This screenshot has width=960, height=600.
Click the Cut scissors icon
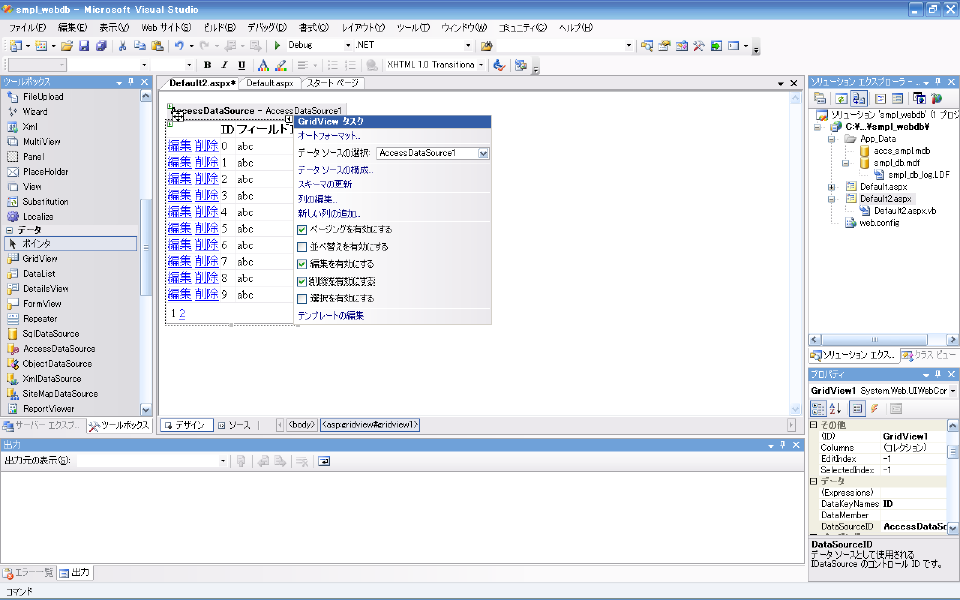pyautogui.click(x=122, y=46)
